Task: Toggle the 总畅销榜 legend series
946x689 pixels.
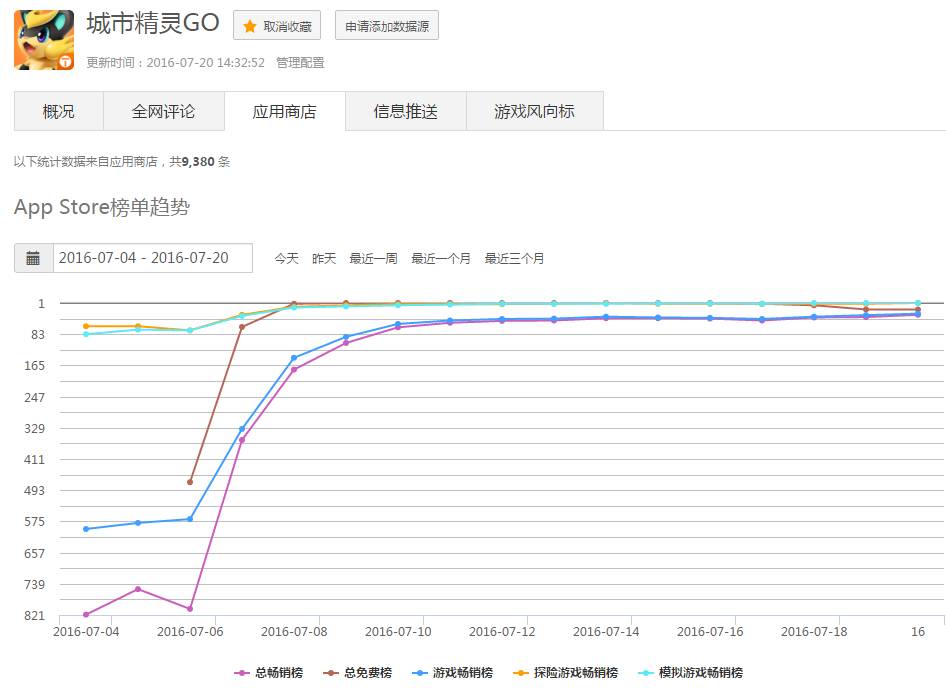Action: (268, 673)
